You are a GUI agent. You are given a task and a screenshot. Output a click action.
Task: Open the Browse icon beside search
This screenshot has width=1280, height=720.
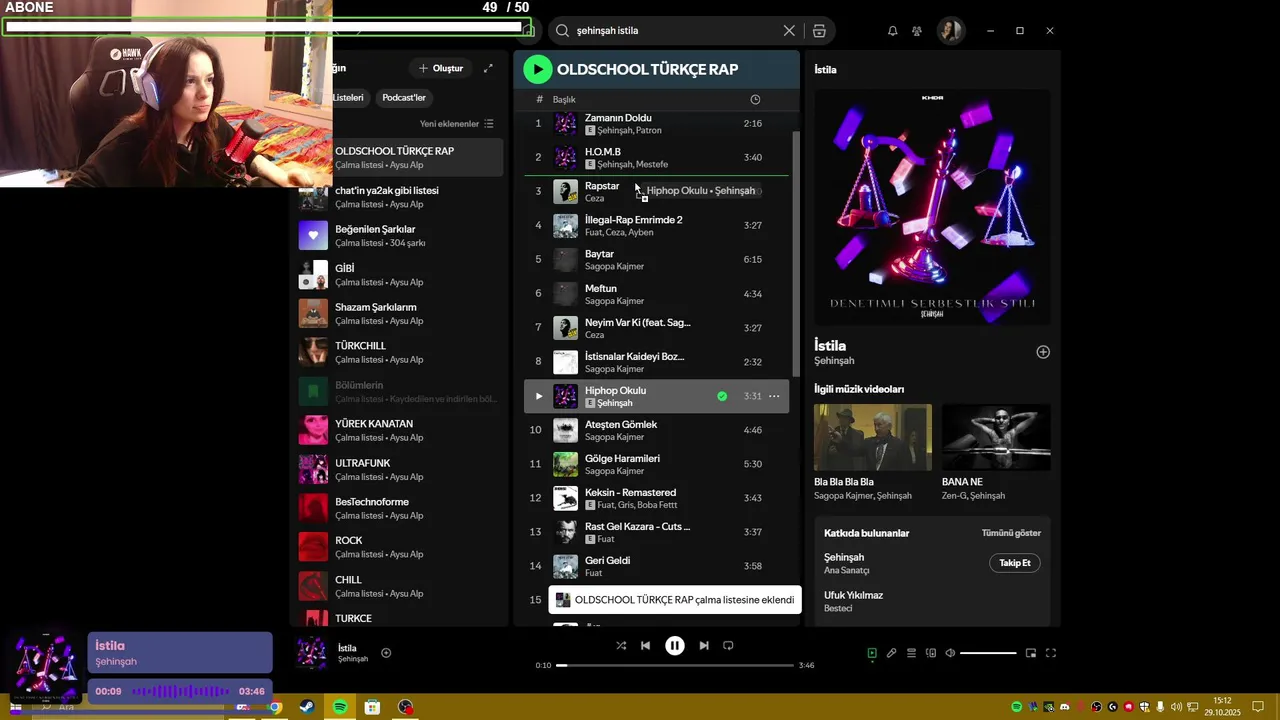pos(819,31)
